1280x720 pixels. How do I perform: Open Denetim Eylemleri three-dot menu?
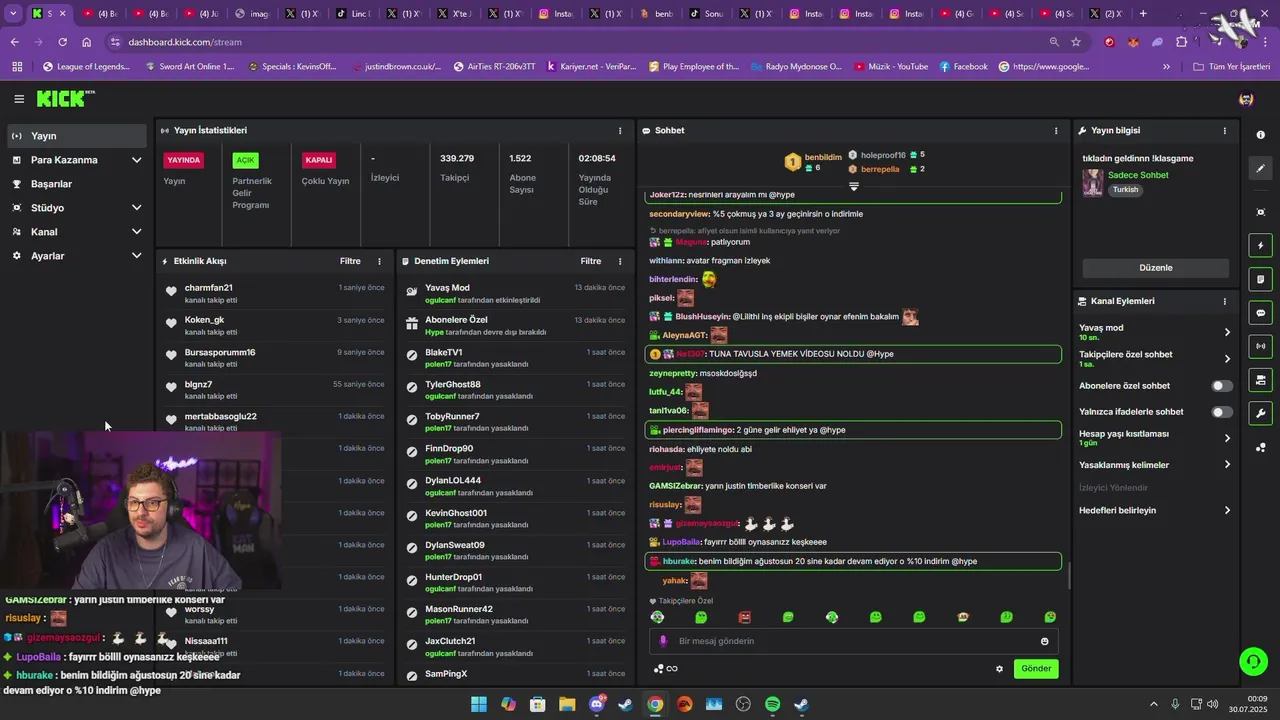coord(620,261)
